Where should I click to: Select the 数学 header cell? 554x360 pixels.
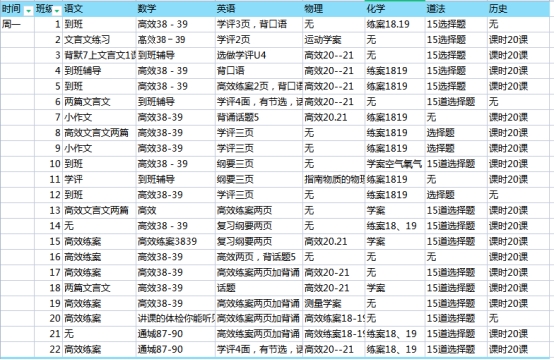176,9
